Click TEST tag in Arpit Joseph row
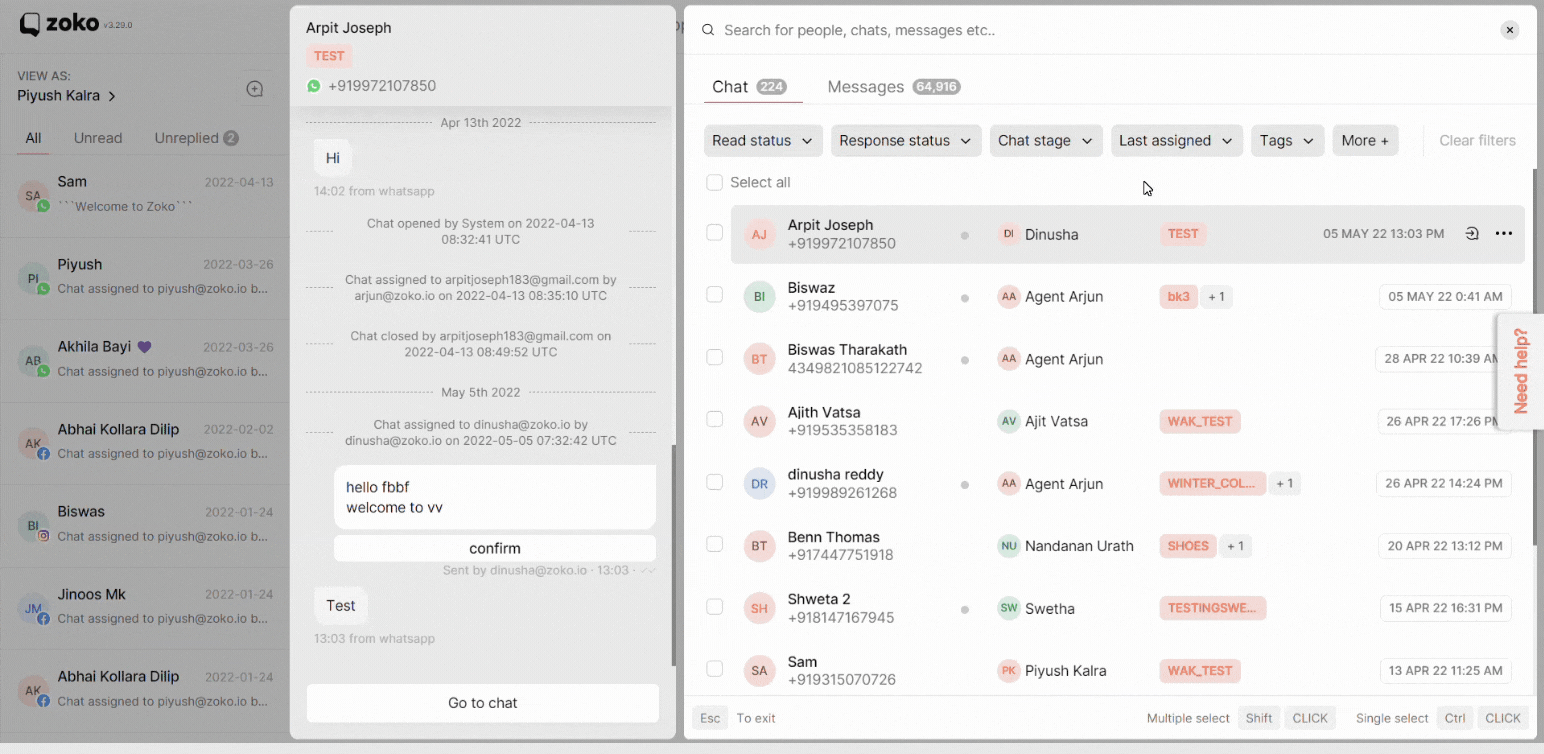Viewport: 1544px width, 754px height. click(x=1183, y=234)
